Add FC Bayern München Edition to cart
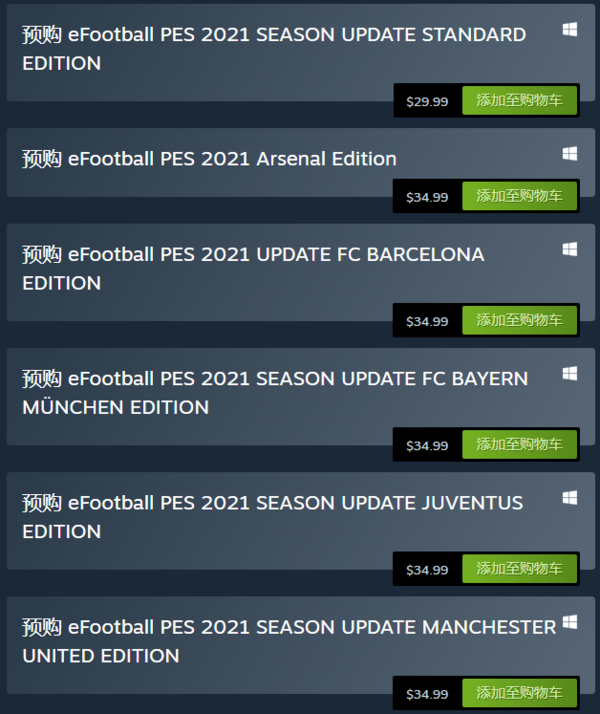This screenshot has height=714, width=600. coord(519,444)
